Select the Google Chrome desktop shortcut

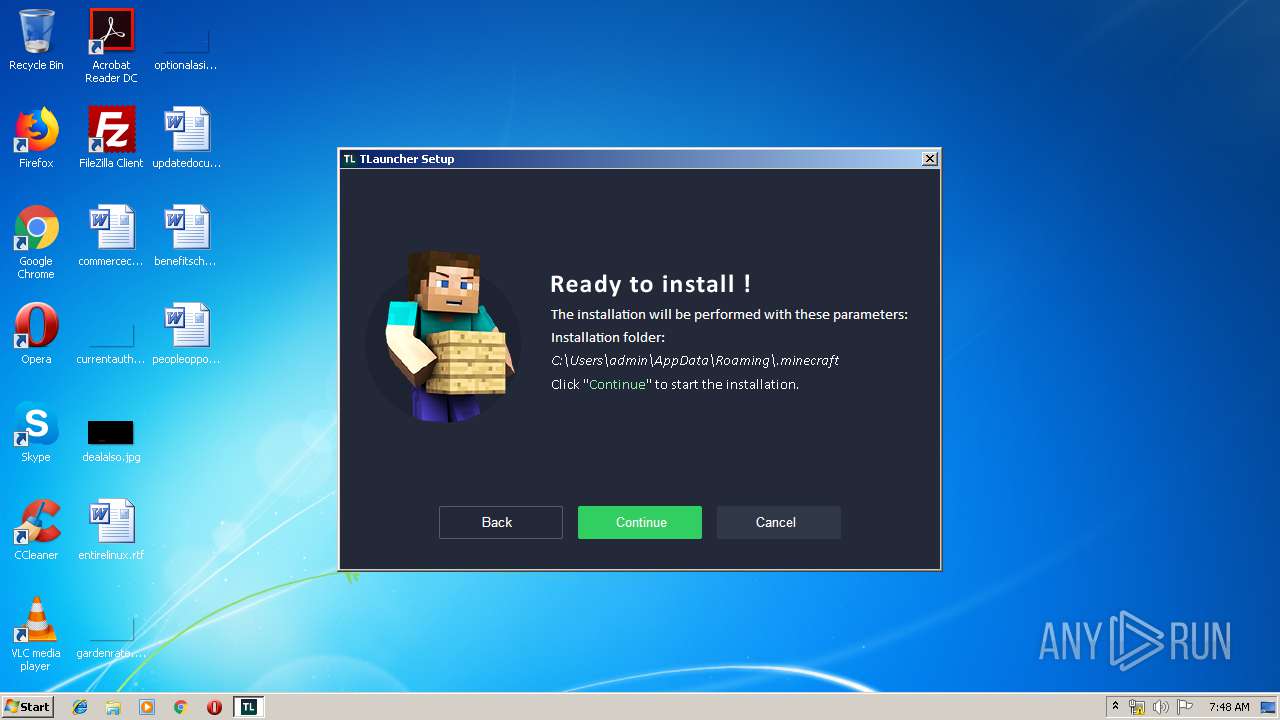pos(36,242)
